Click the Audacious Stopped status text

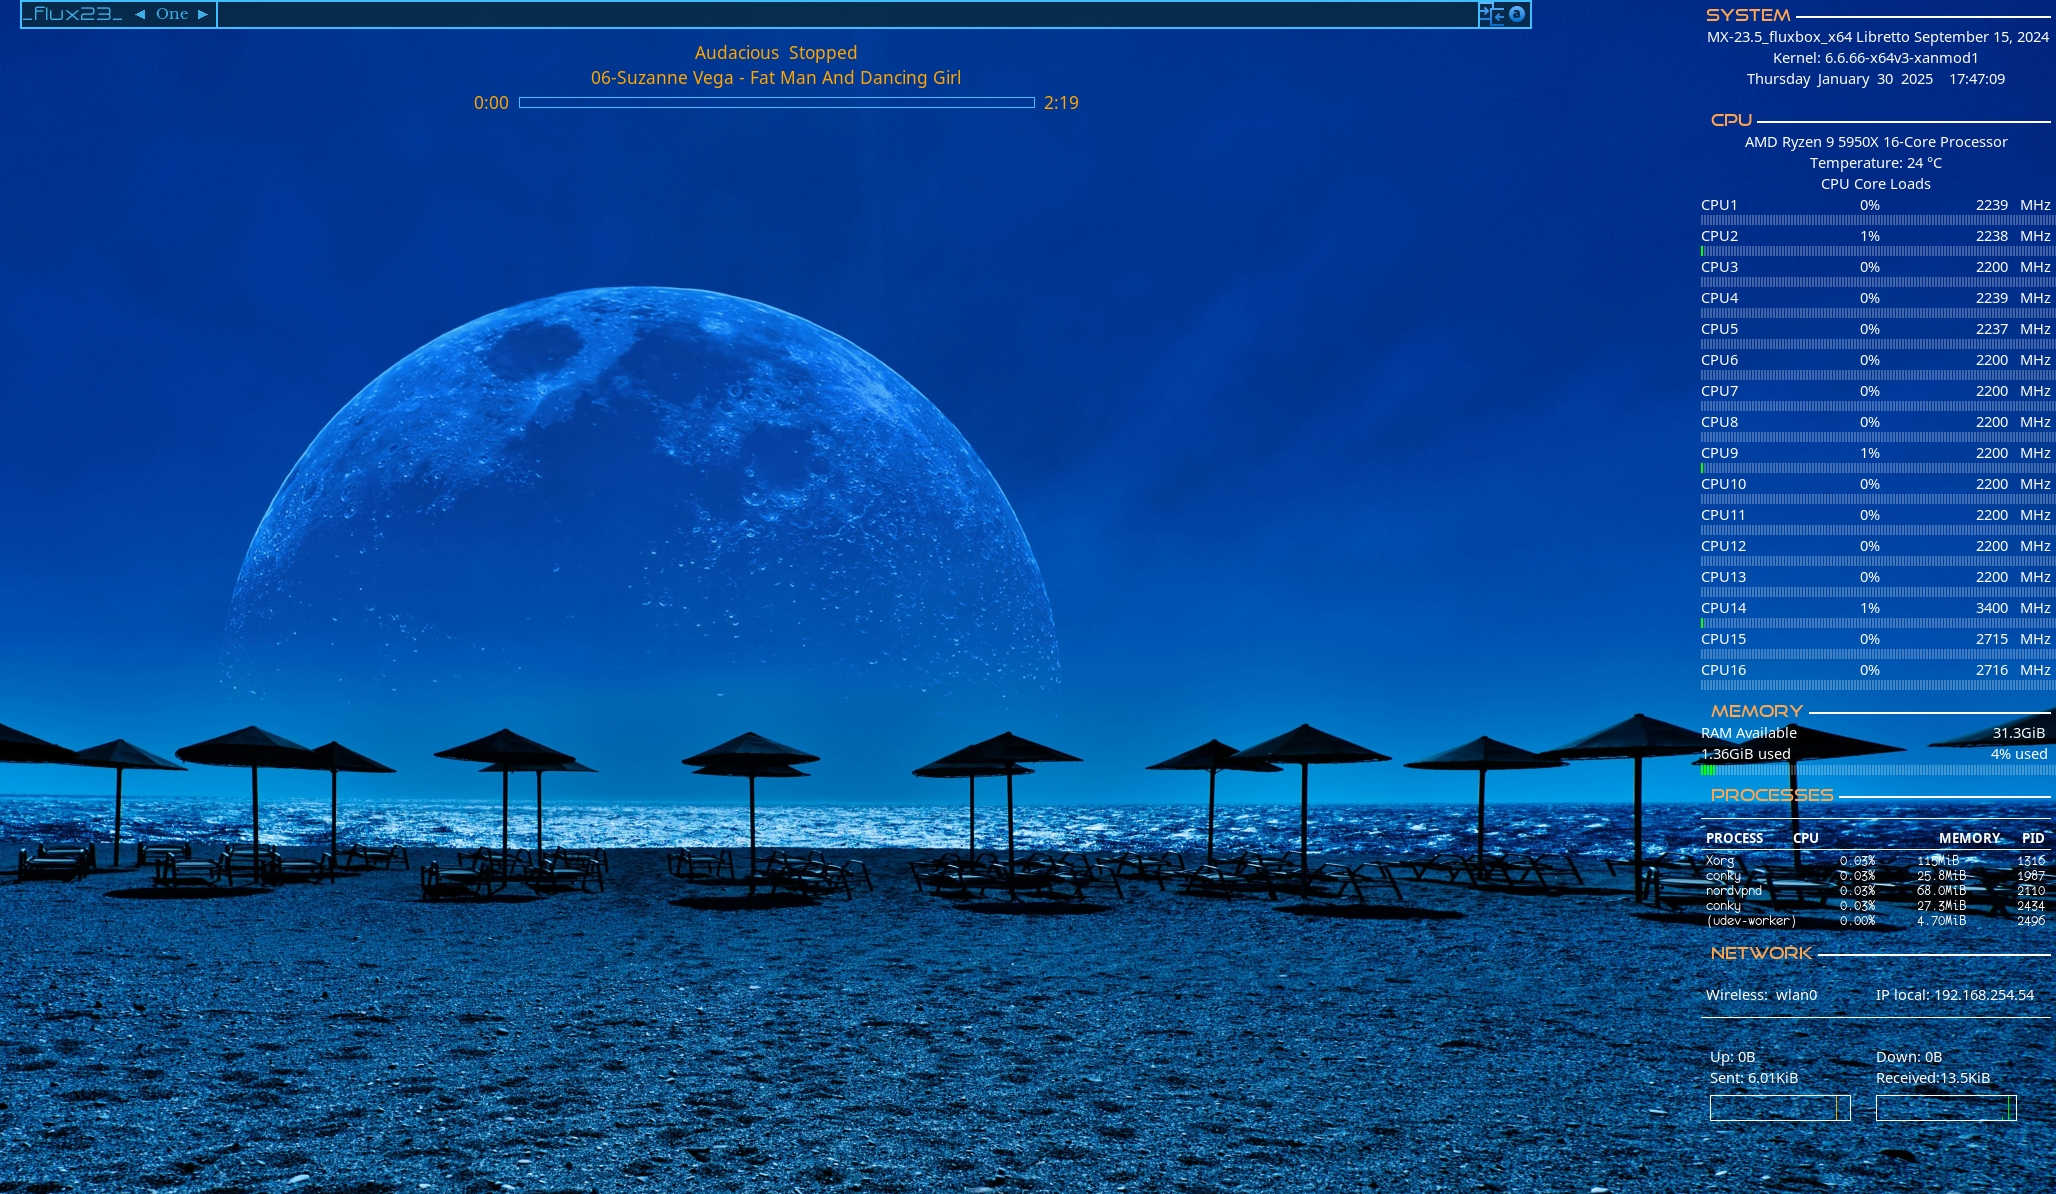click(776, 53)
